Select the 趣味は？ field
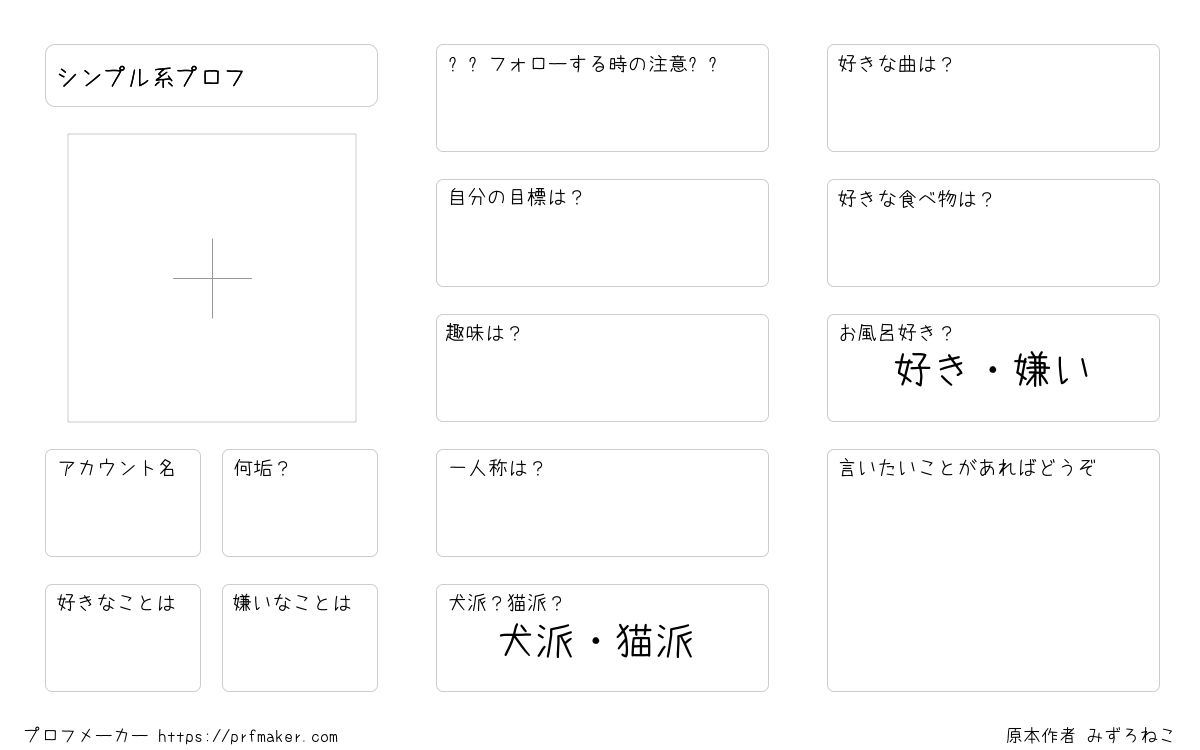This screenshot has width=1200, height=750. pos(602,368)
